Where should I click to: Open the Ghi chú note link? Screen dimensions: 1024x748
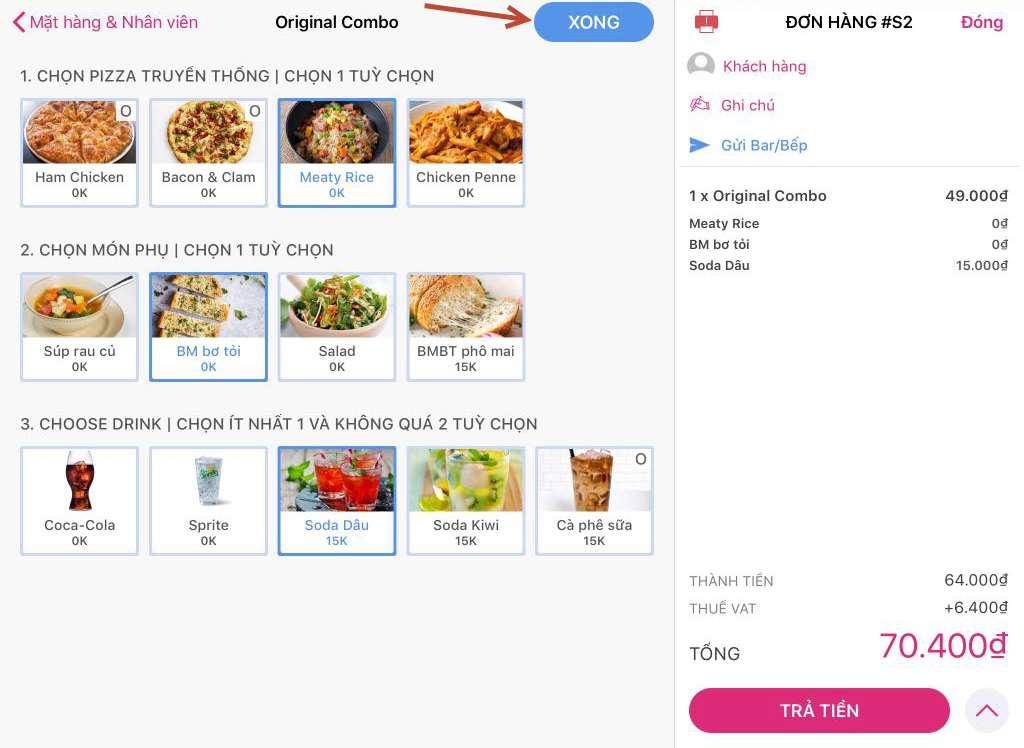pyautogui.click(x=747, y=105)
